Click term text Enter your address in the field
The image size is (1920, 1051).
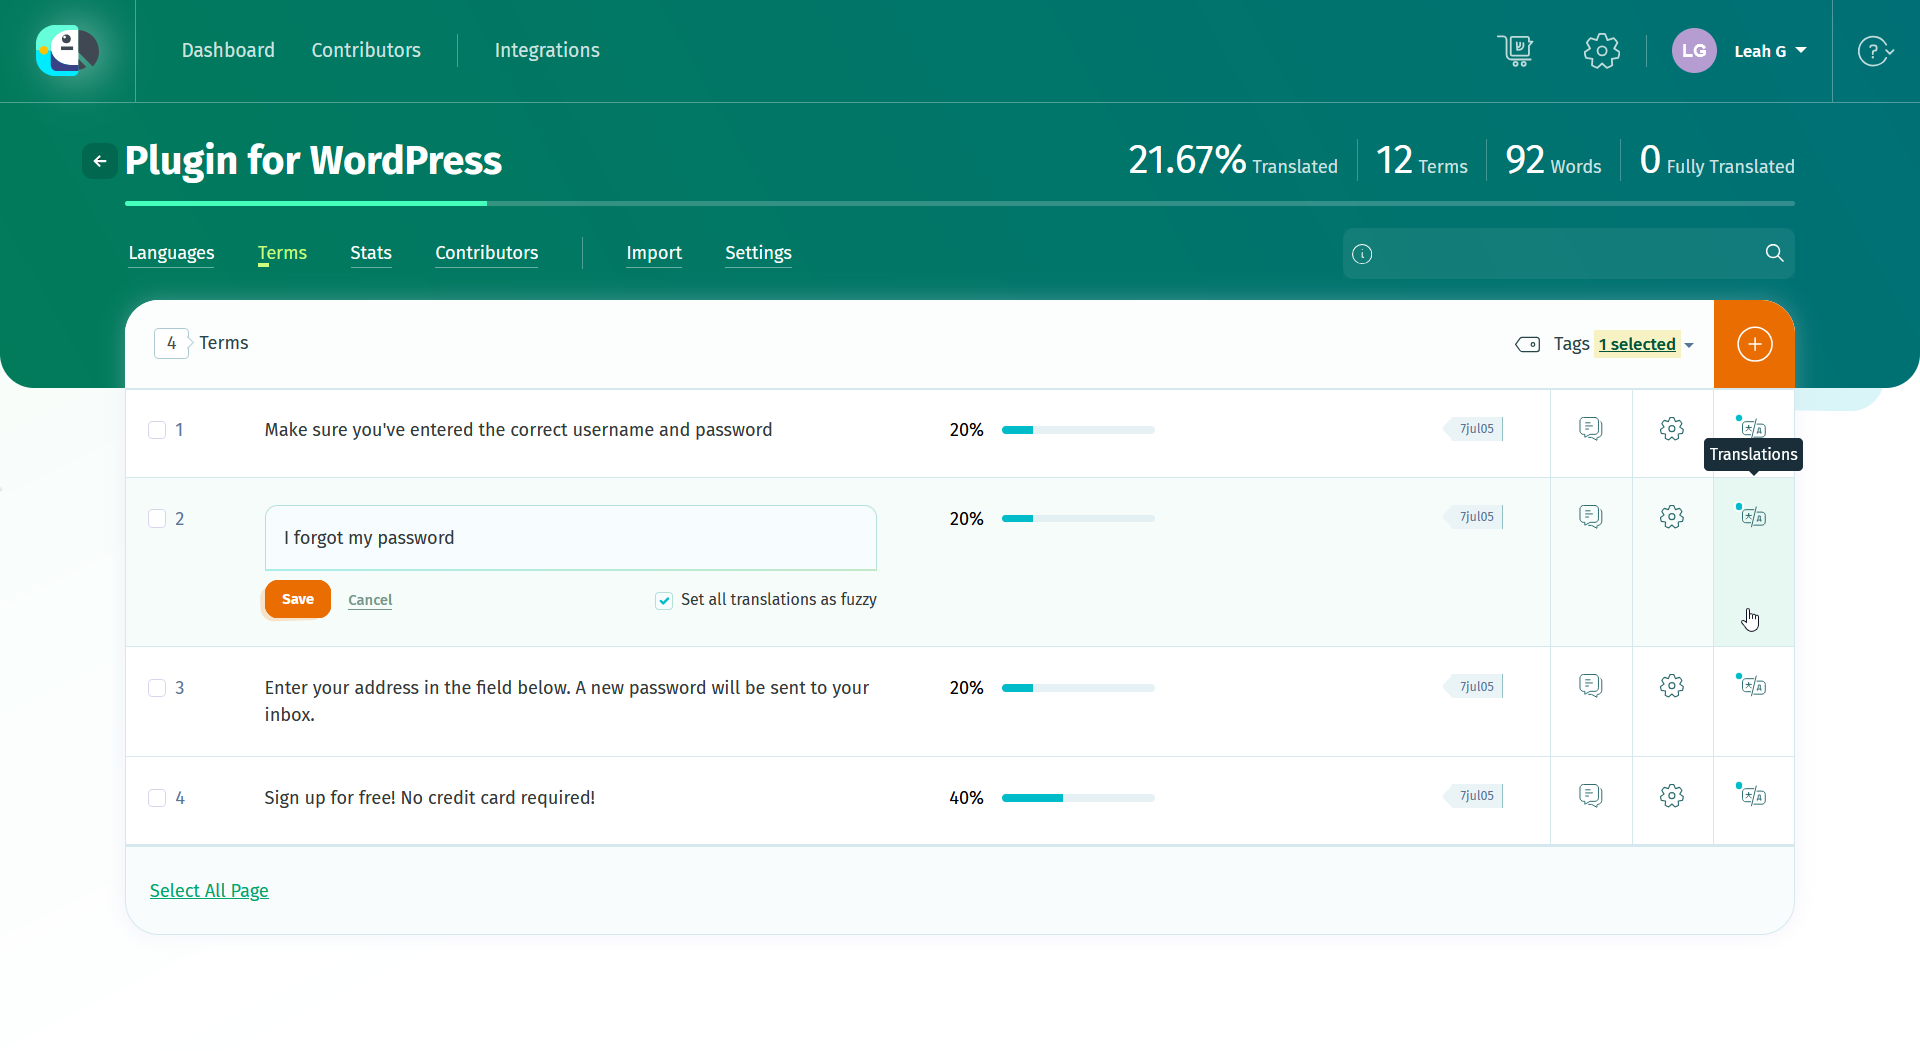[x=567, y=701]
